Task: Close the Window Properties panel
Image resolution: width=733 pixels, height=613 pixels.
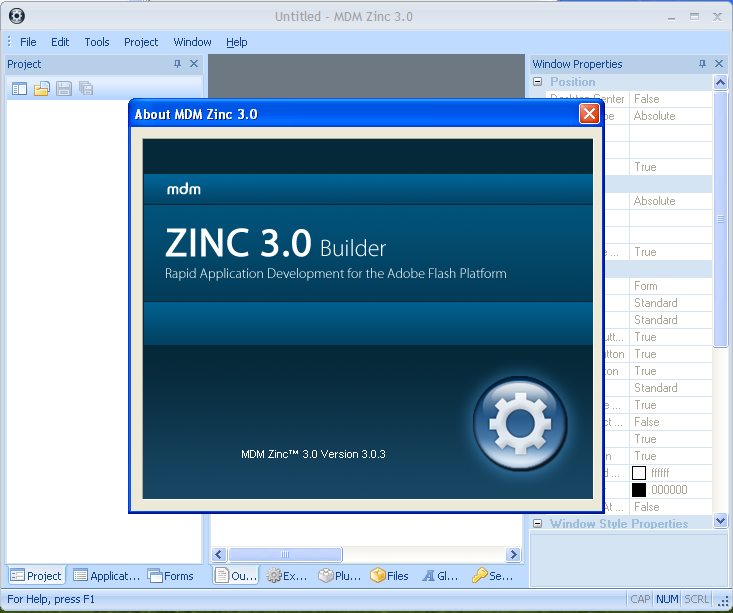Action: click(719, 64)
